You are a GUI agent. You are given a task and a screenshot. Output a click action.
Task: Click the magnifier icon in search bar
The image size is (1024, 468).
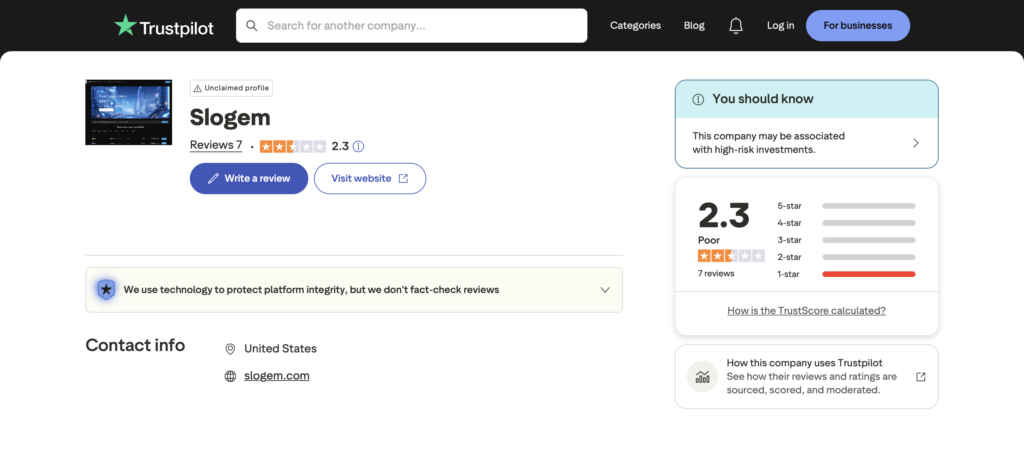(x=251, y=25)
